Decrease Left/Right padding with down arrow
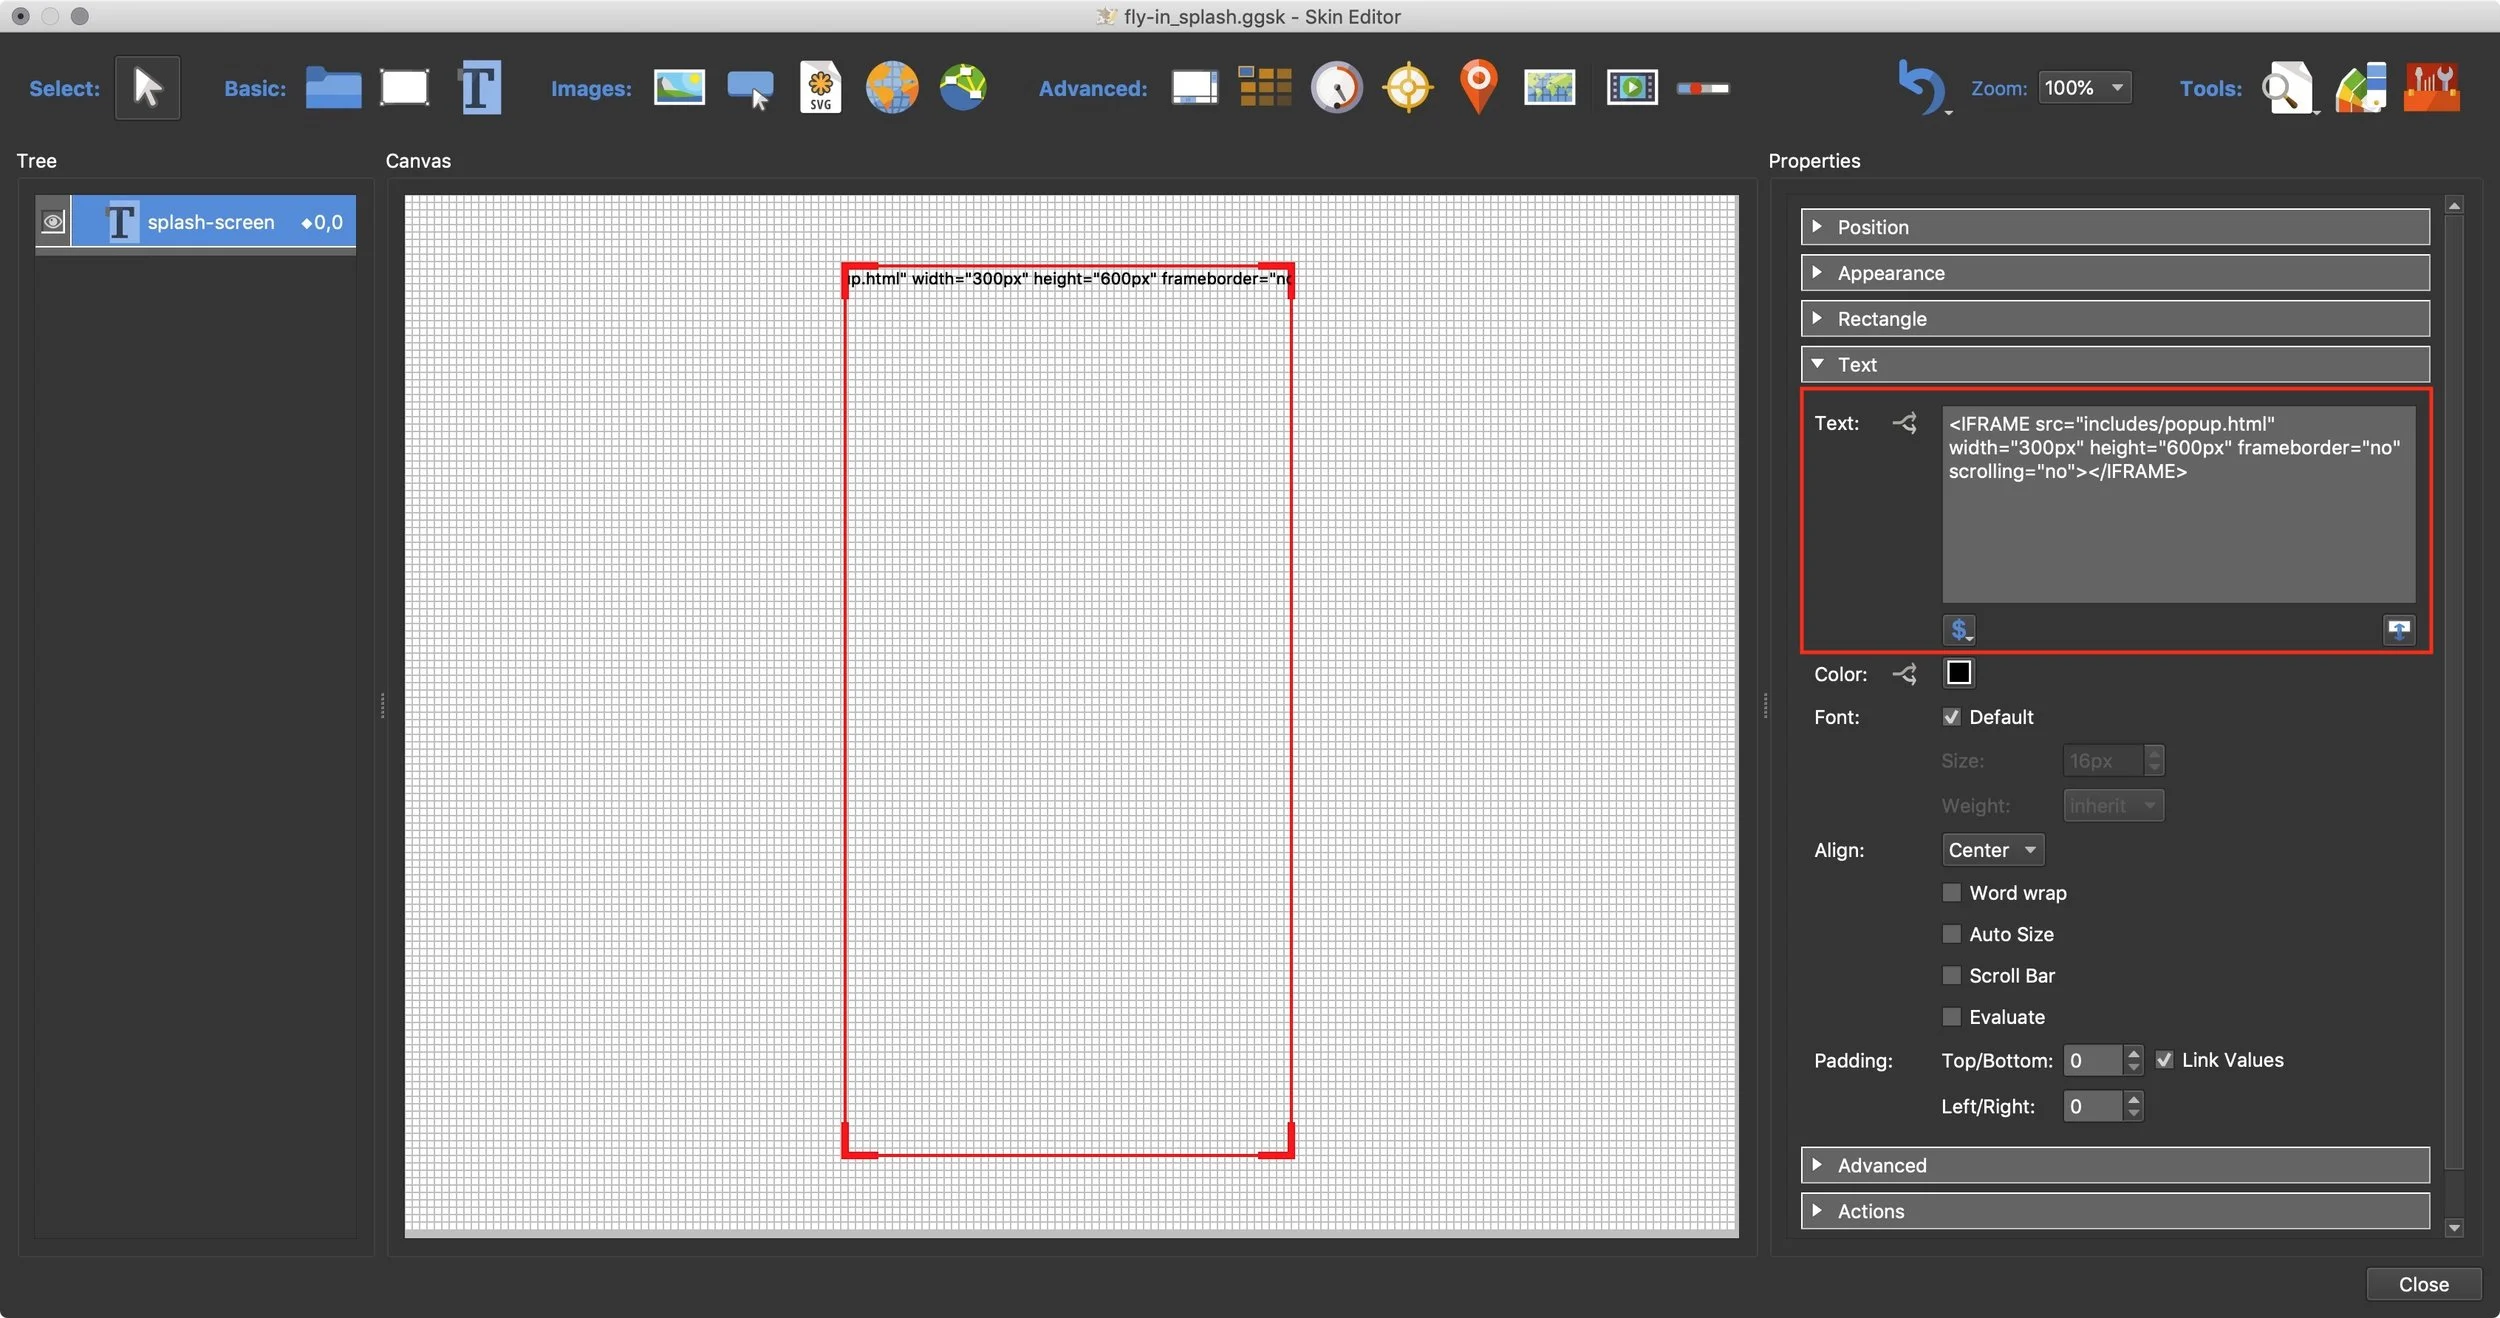The height and width of the screenshot is (1318, 2500). 2134,1113
